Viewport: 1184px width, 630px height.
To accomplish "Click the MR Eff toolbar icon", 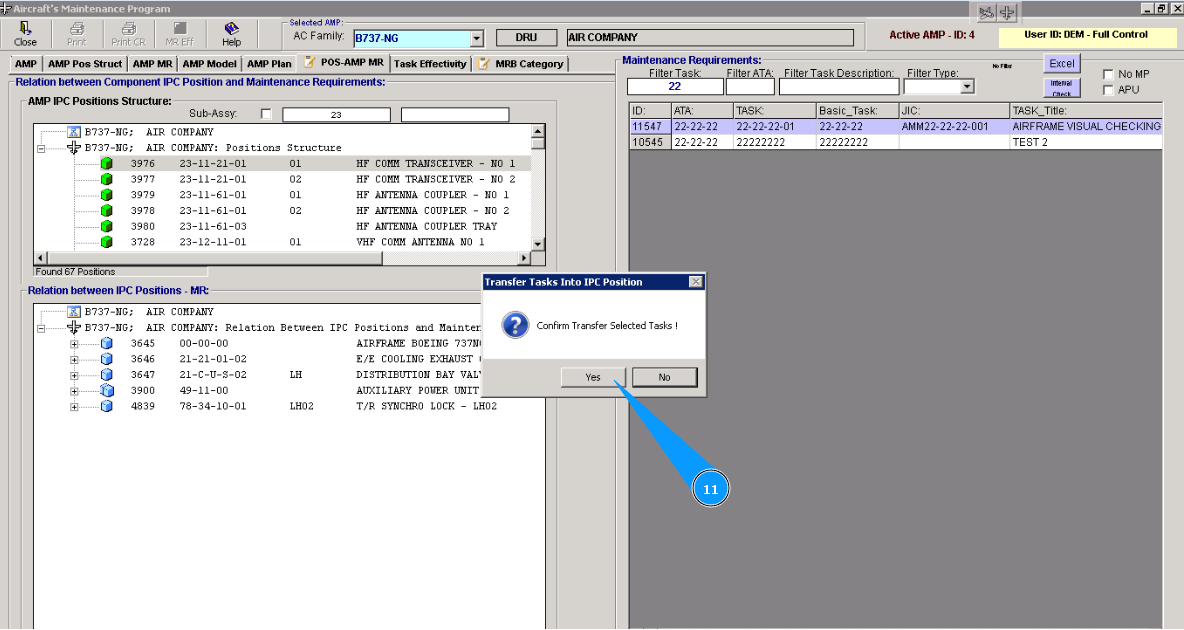I will point(179,34).
